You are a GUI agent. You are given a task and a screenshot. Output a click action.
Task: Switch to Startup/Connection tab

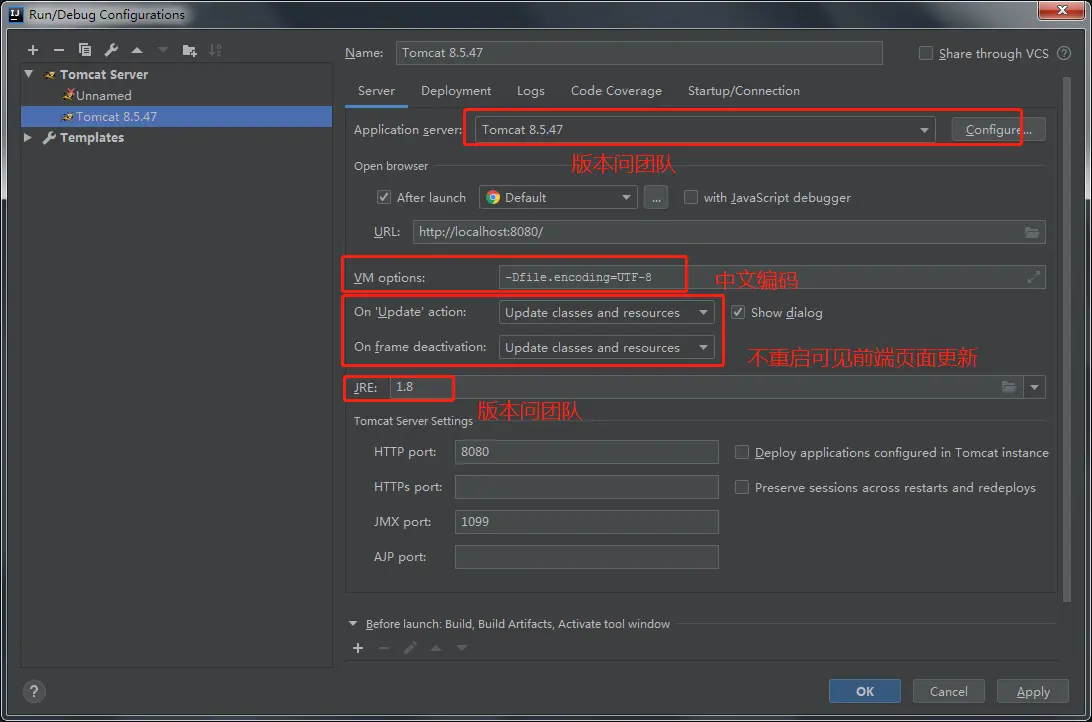click(744, 91)
